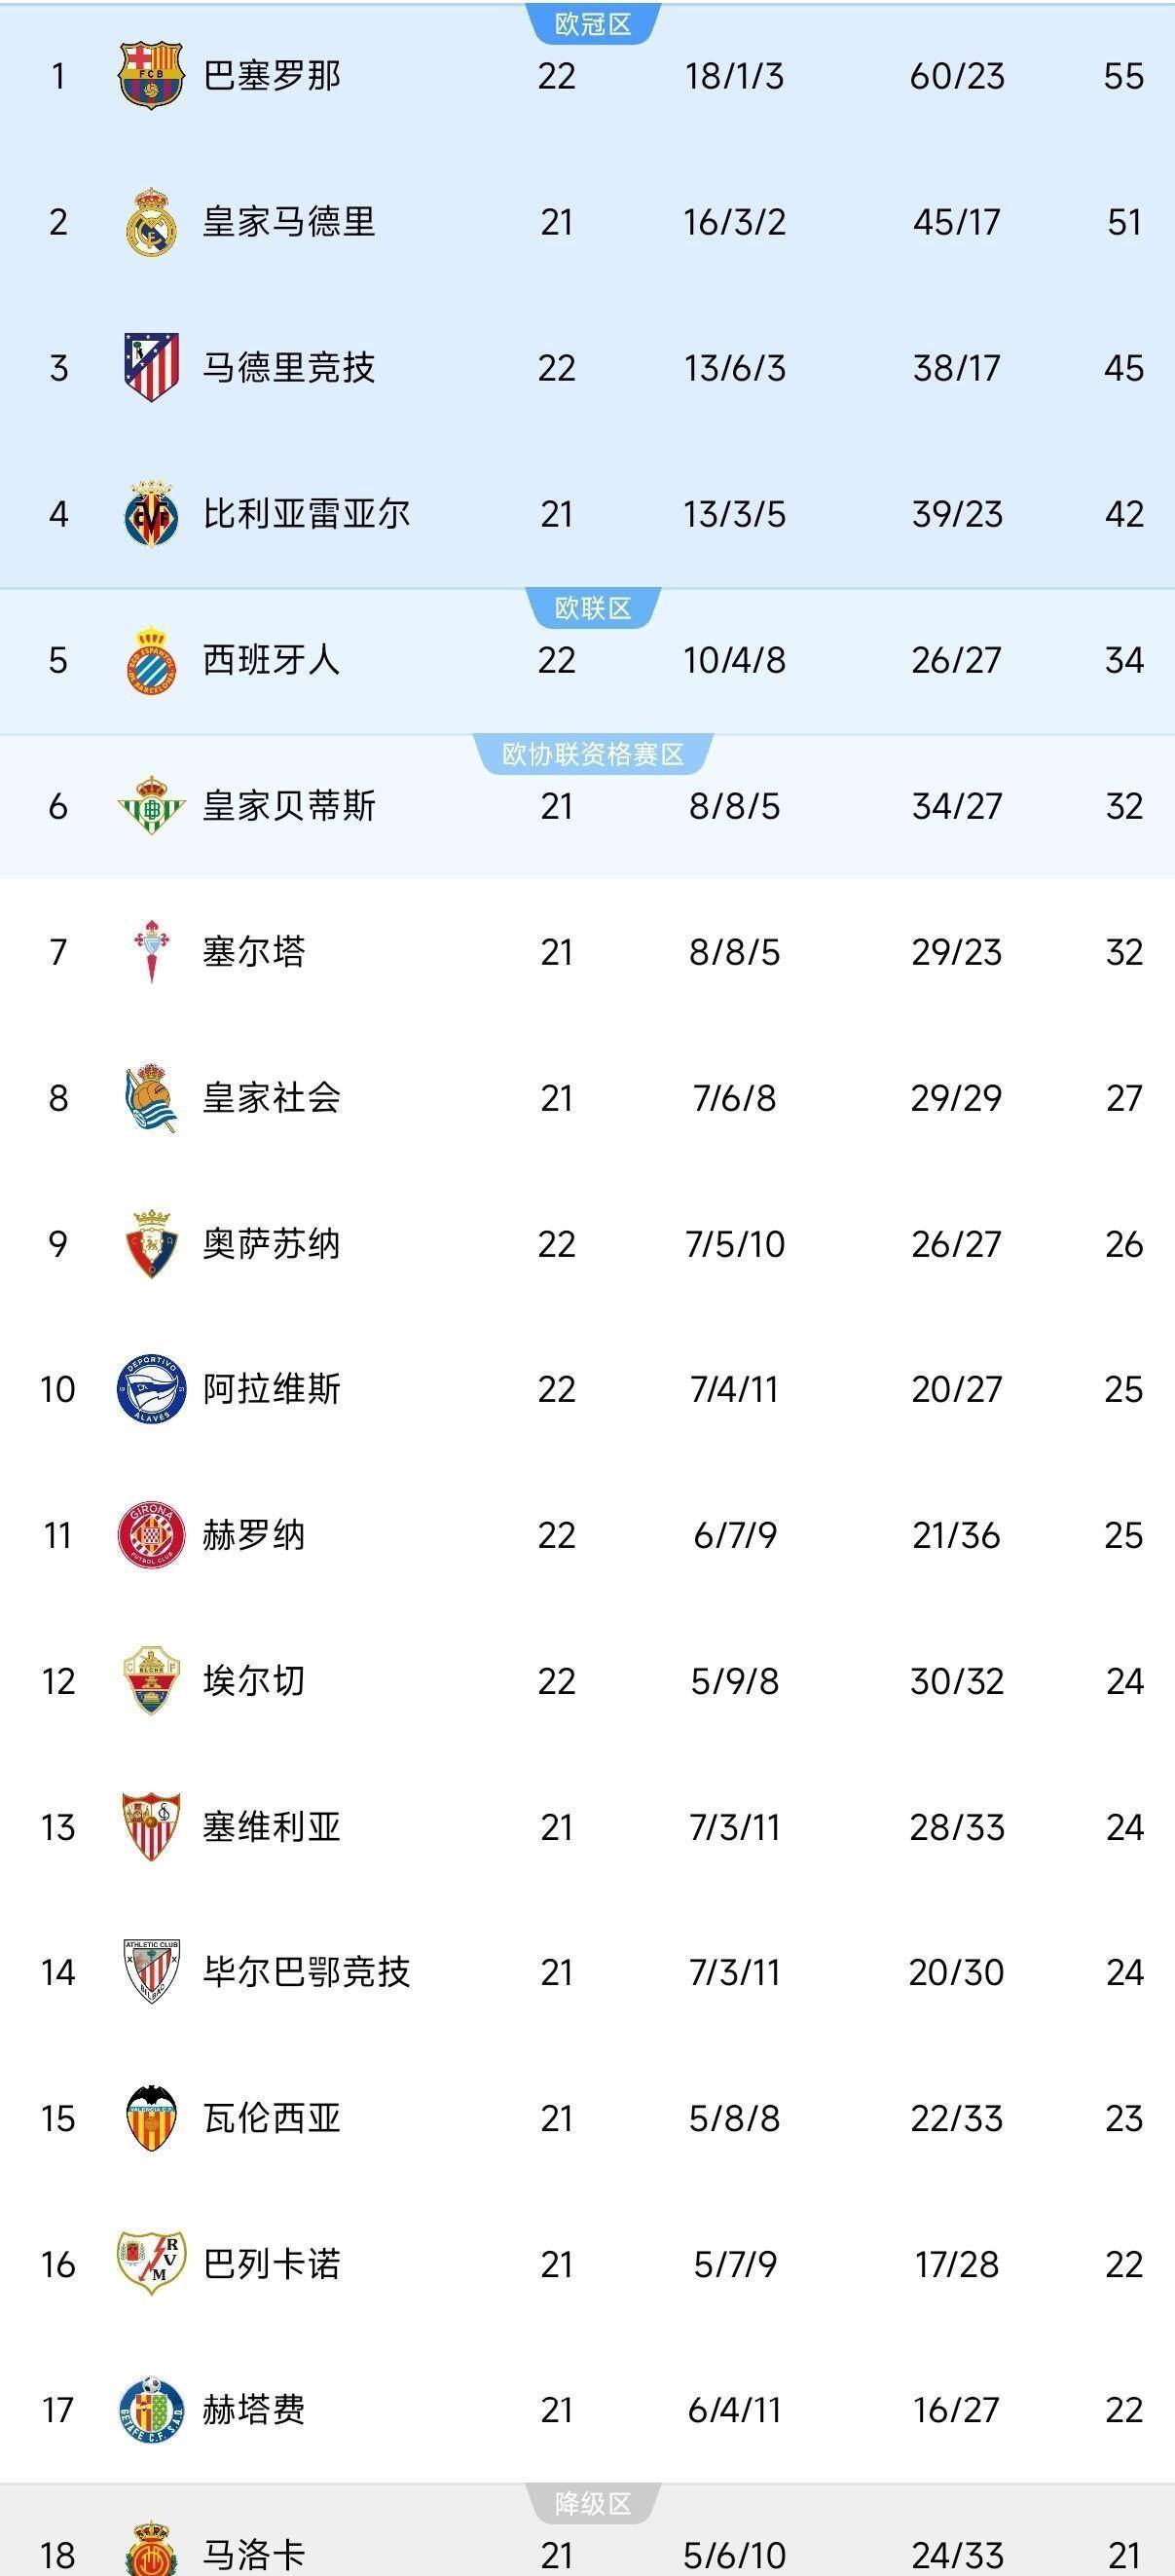Tap the Osasuna club crest
Image resolution: width=1175 pixels, height=2576 pixels.
pos(151,1244)
